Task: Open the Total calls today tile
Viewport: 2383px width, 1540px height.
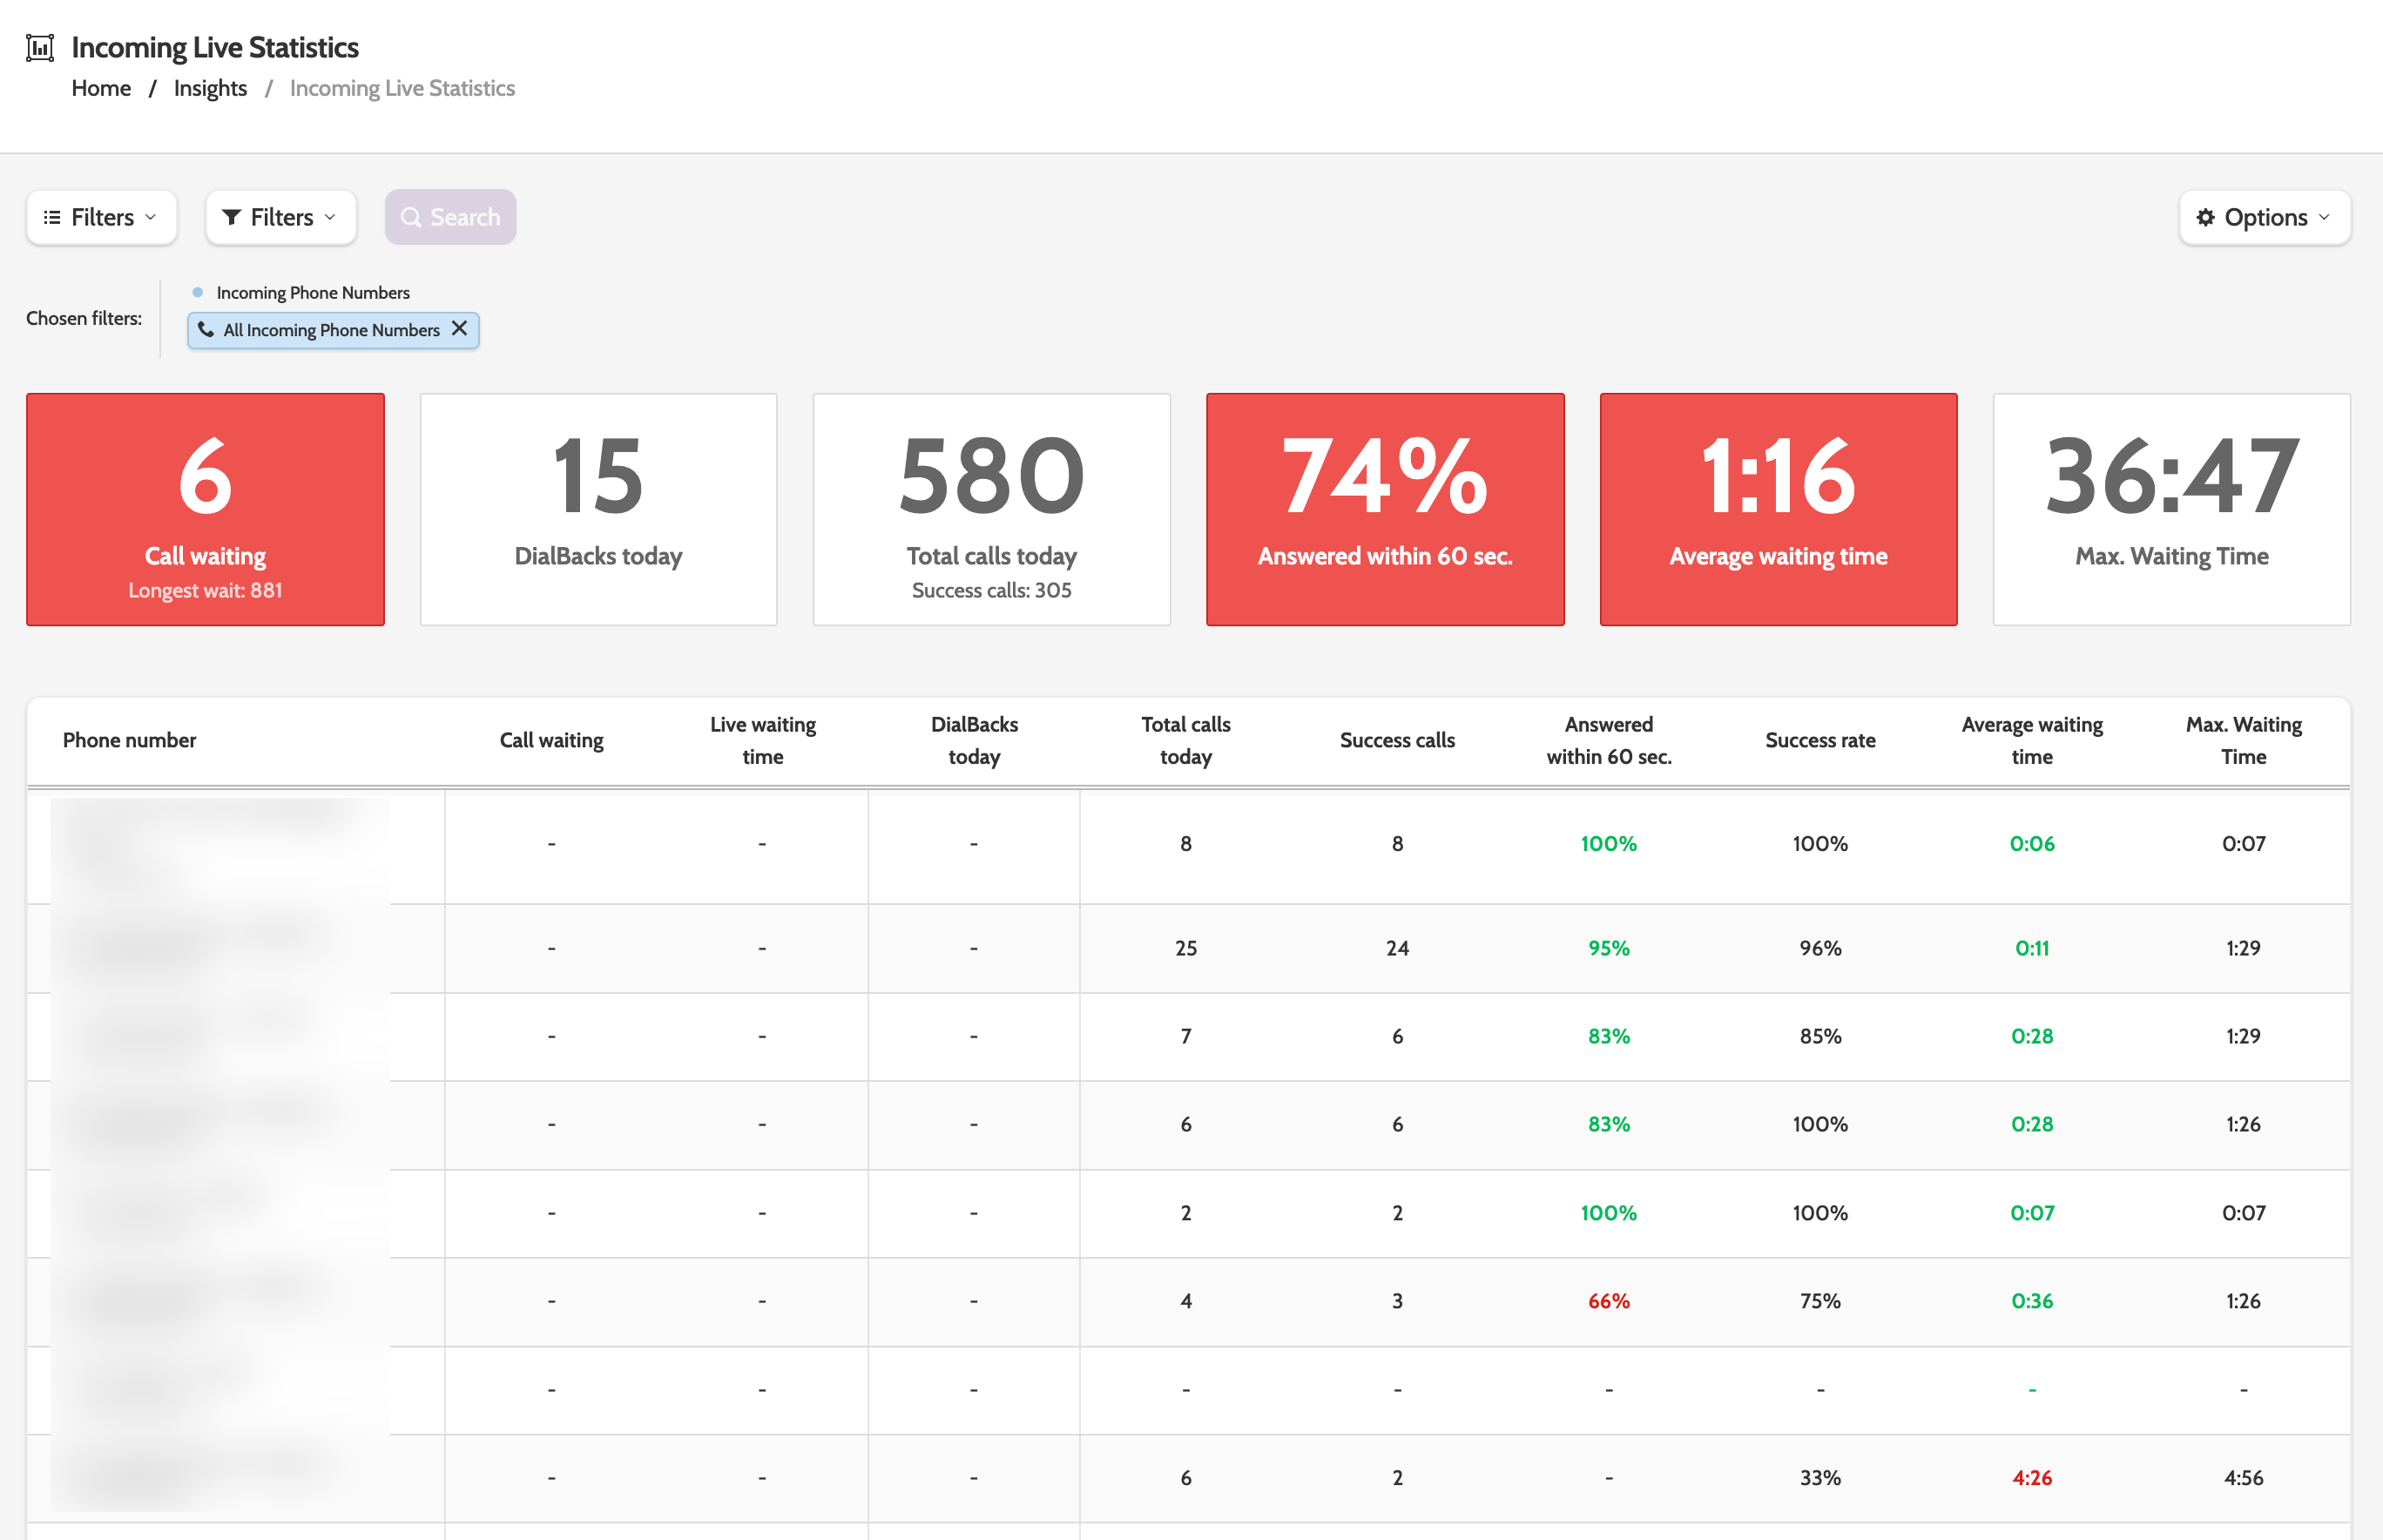Action: coord(991,509)
